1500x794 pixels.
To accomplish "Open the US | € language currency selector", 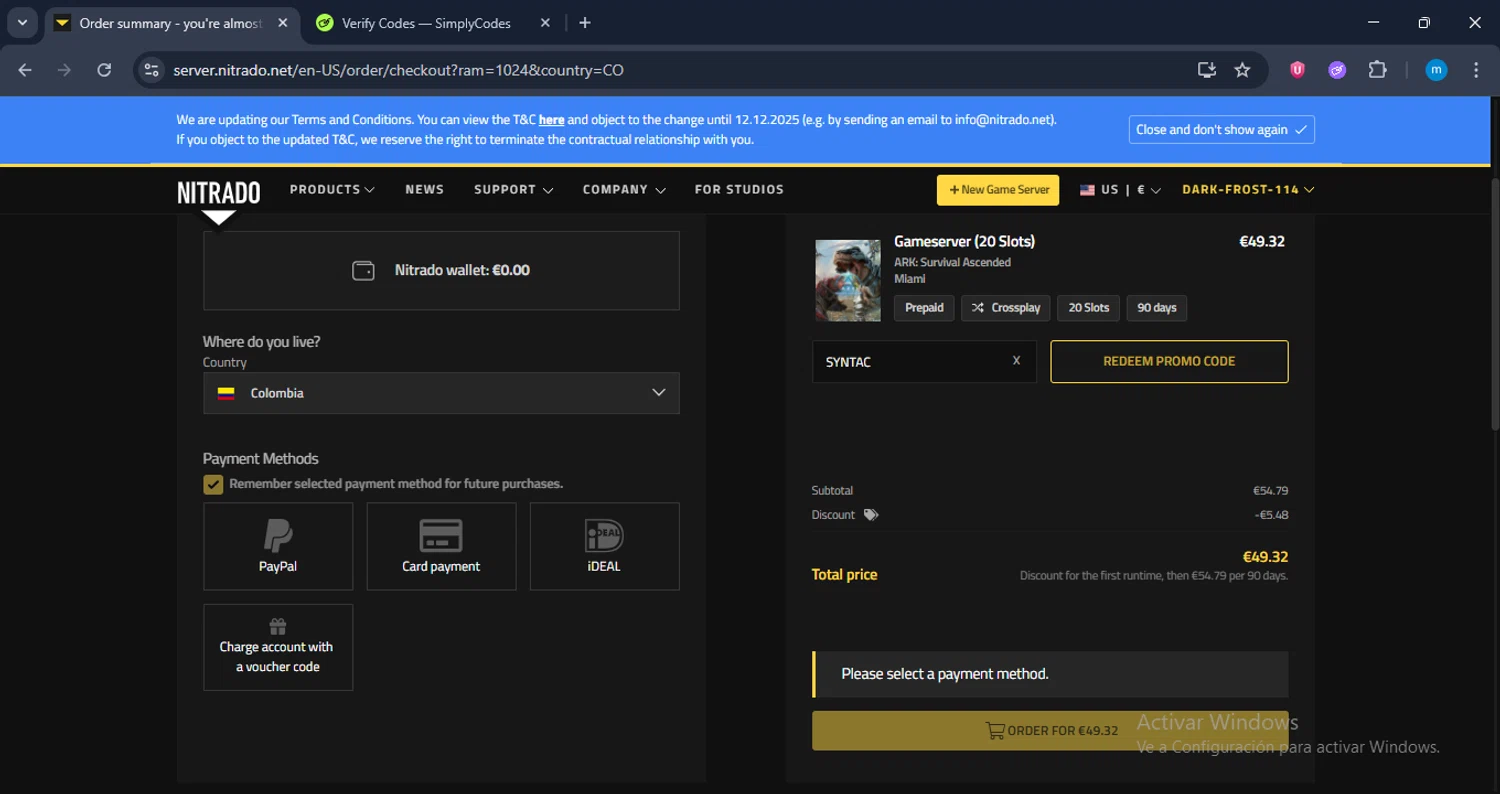I will point(1120,190).
